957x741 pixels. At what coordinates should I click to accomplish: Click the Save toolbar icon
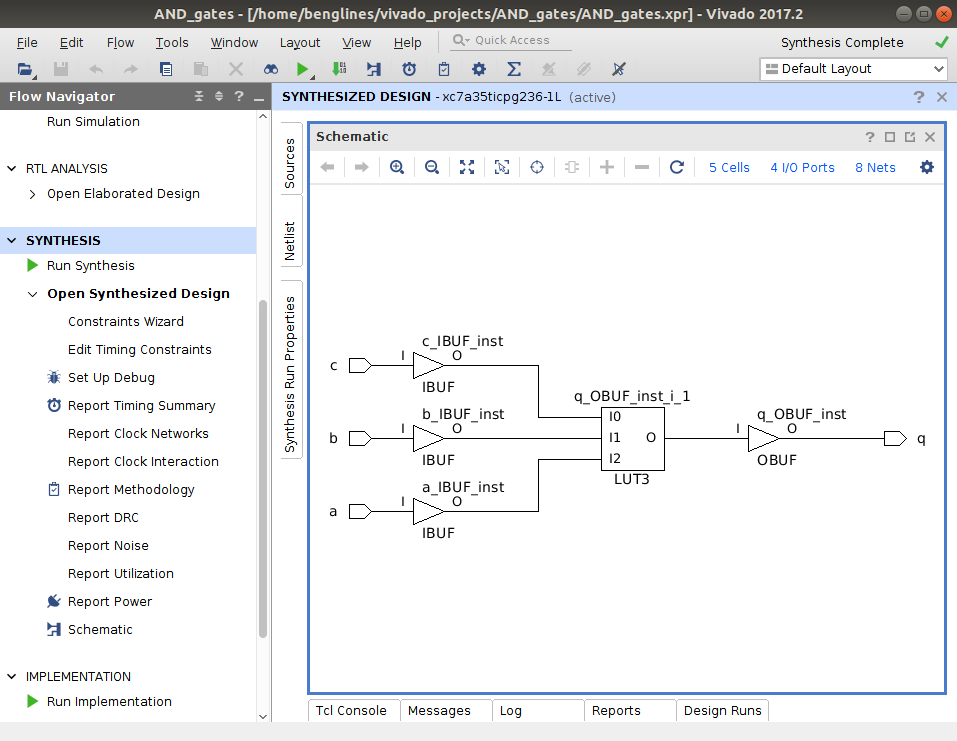[61, 69]
